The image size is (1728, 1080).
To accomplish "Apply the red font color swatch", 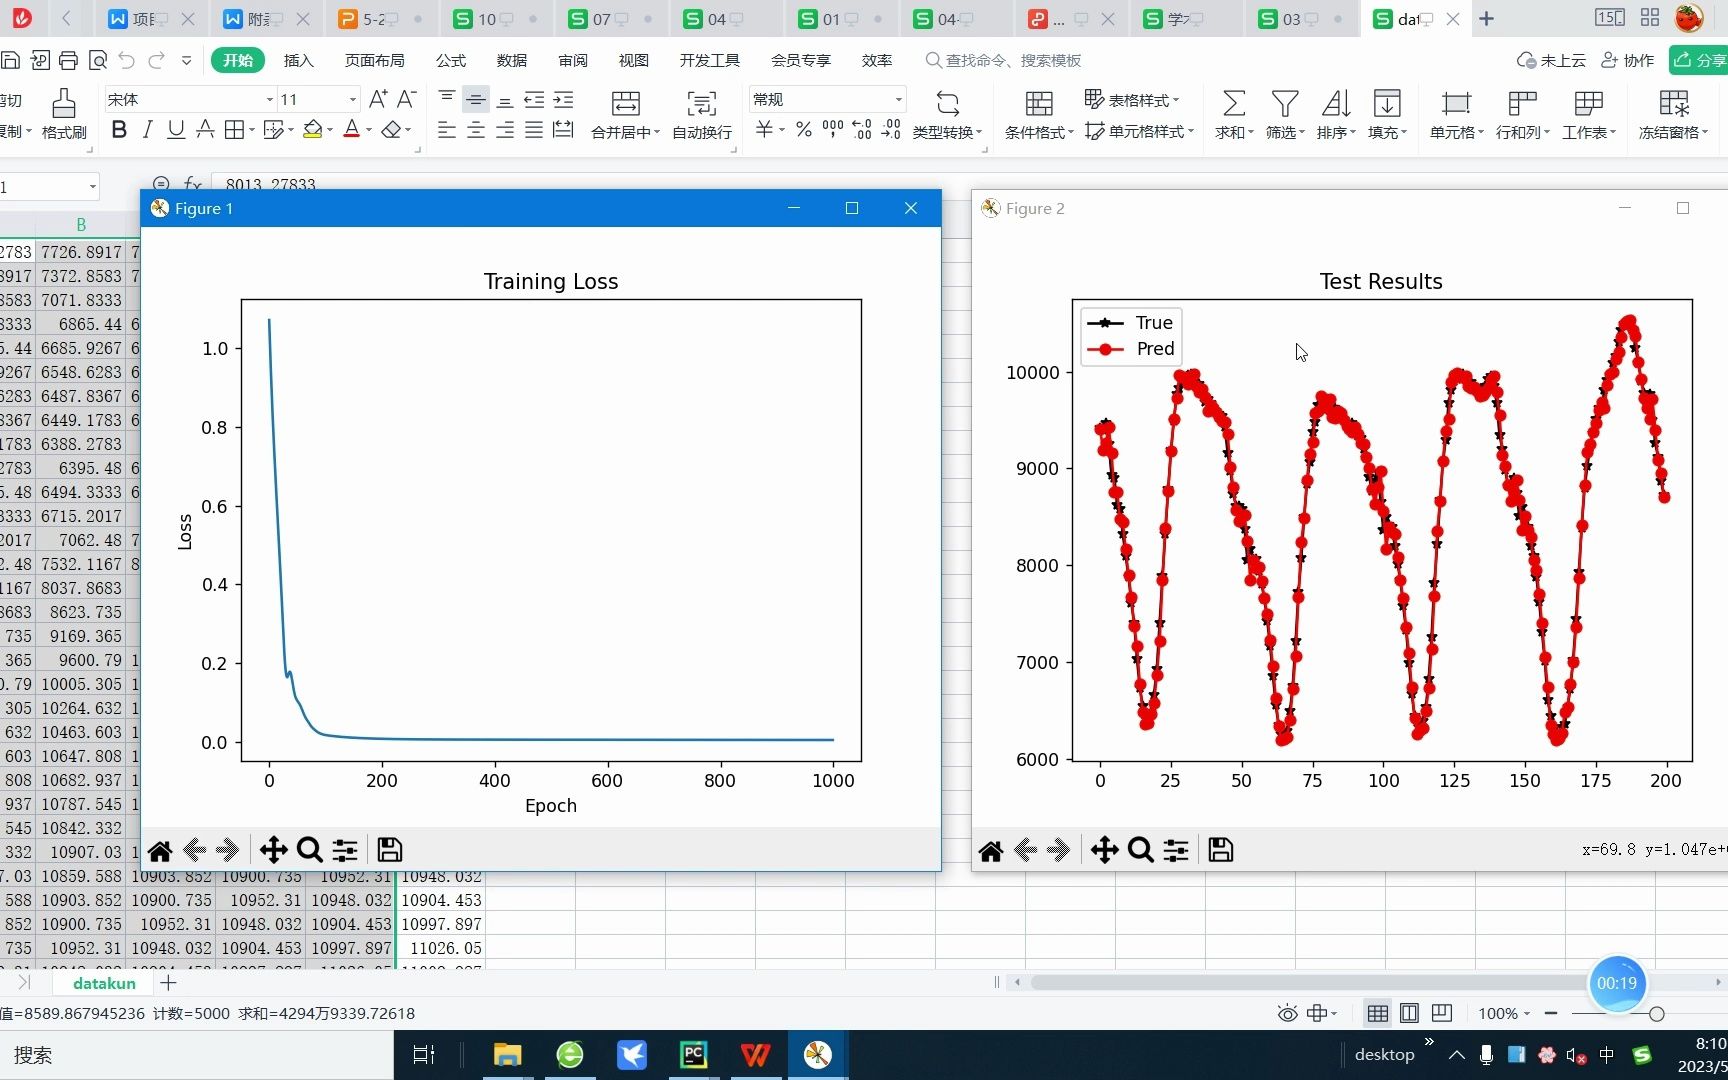I will (x=352, y=130).
